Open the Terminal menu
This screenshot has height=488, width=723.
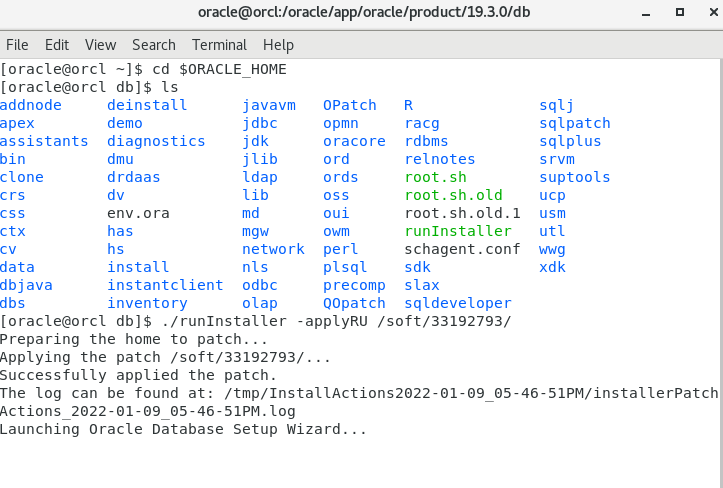[219, 45]
